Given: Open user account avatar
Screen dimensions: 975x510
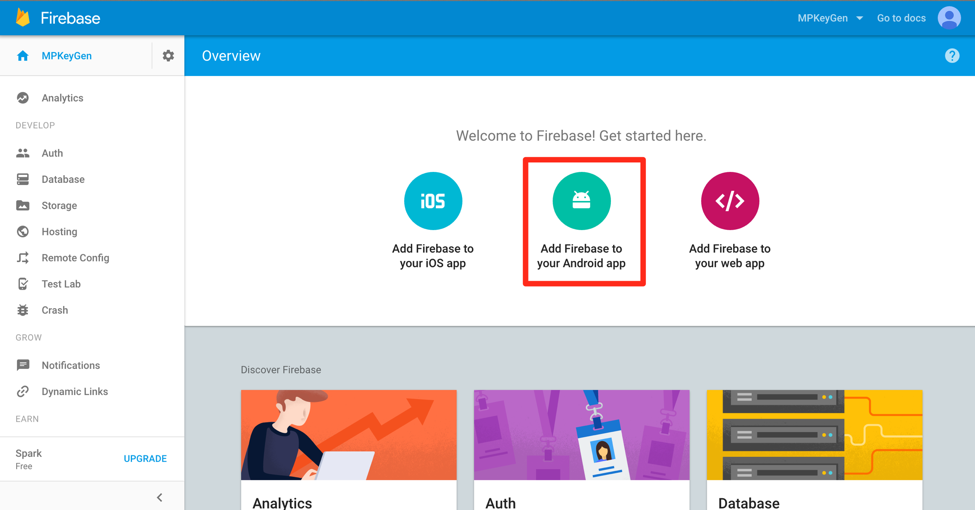Looking at the screenshot, I should point(949,18).
